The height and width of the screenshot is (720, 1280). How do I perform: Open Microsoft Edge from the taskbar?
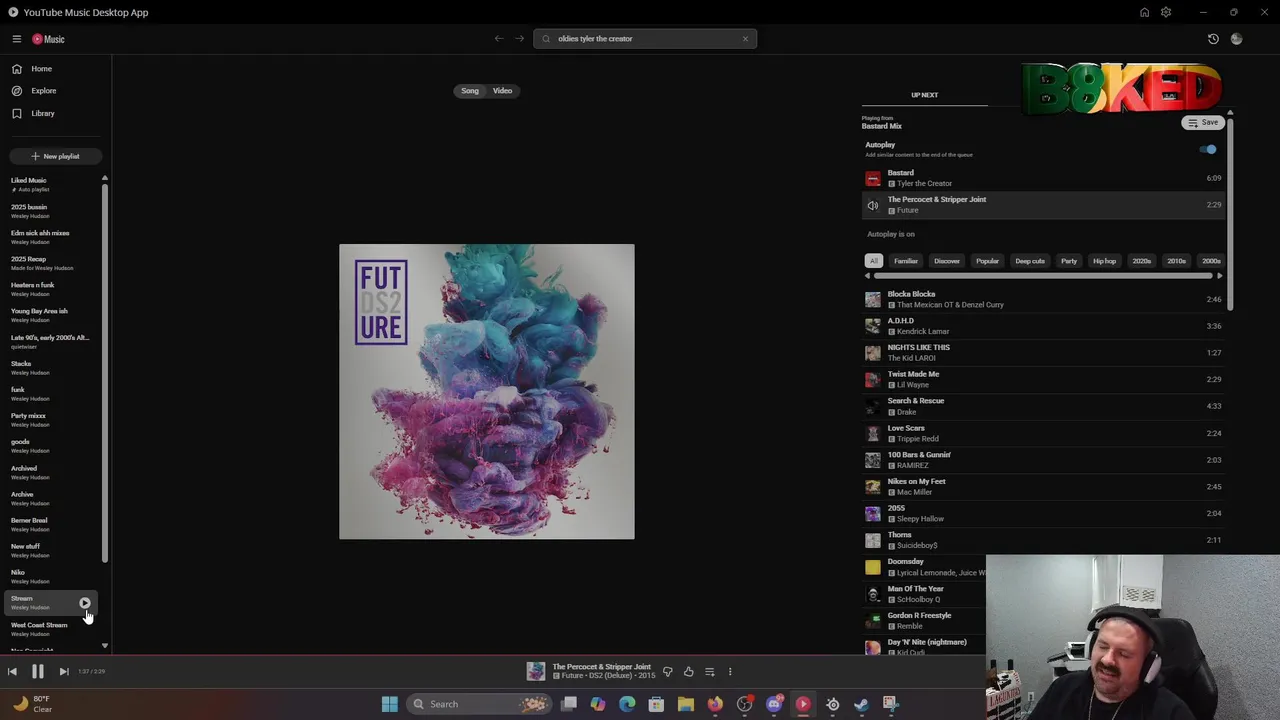(627, 704)
